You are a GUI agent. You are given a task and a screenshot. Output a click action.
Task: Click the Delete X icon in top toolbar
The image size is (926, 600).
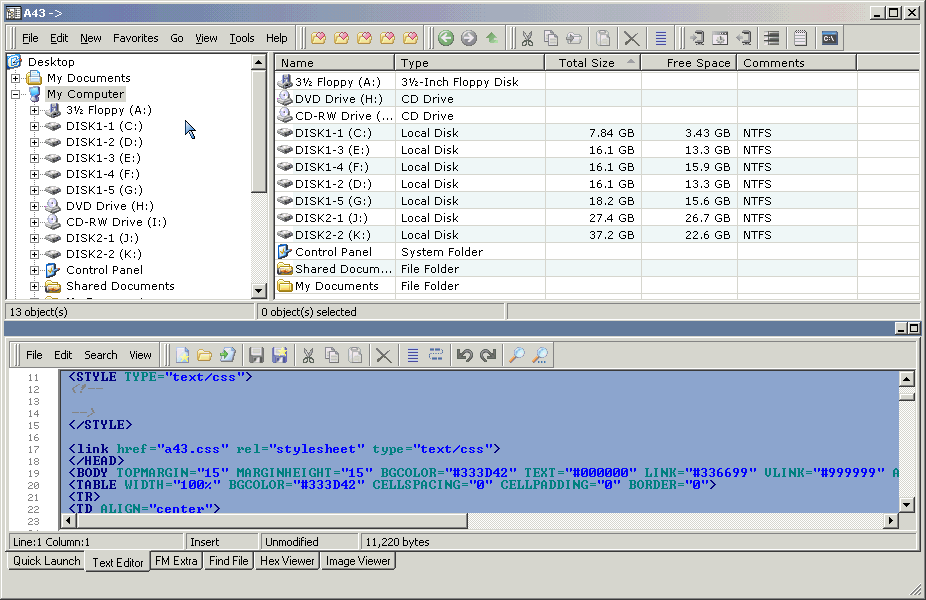tap(632, 39)
